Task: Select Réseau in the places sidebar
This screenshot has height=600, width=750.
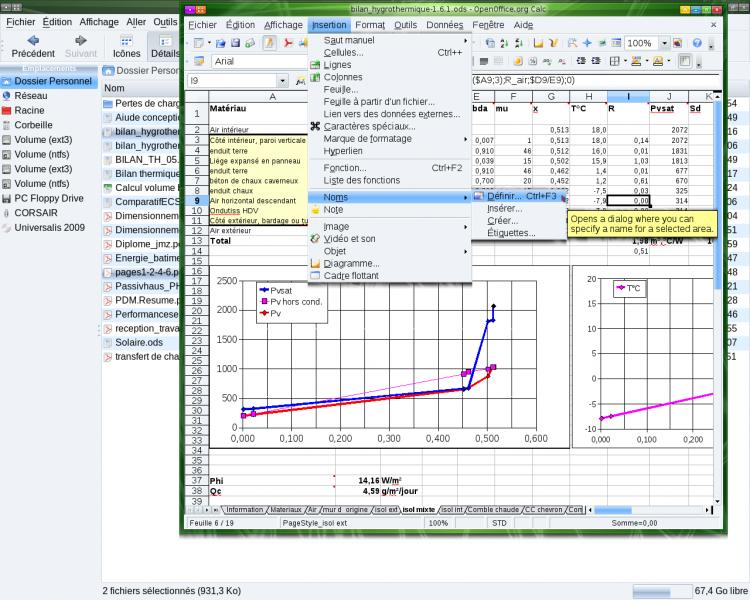Action: (30, 97)
